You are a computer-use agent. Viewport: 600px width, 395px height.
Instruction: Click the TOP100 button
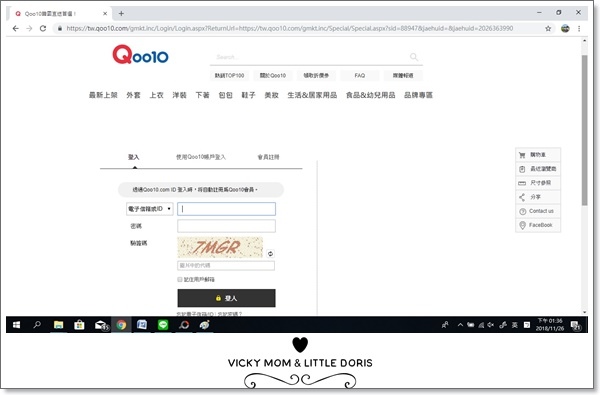[229, 75]
